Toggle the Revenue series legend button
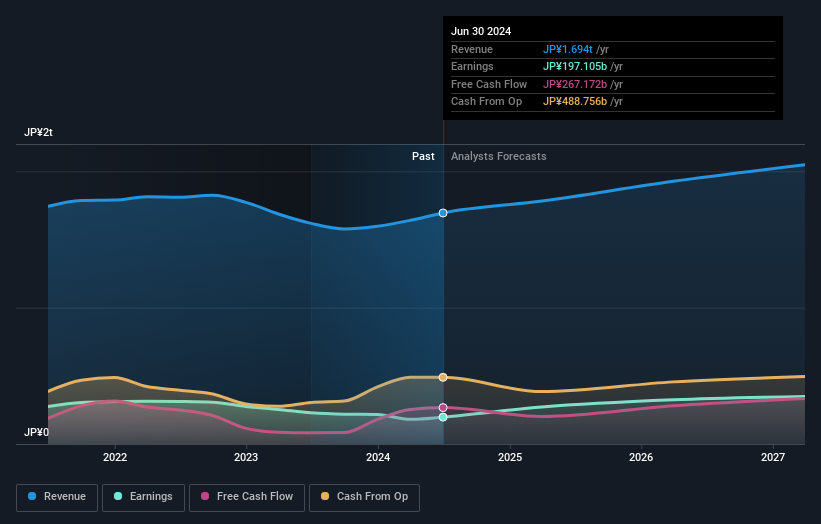 pyautogui.click(x=57, y=497)
